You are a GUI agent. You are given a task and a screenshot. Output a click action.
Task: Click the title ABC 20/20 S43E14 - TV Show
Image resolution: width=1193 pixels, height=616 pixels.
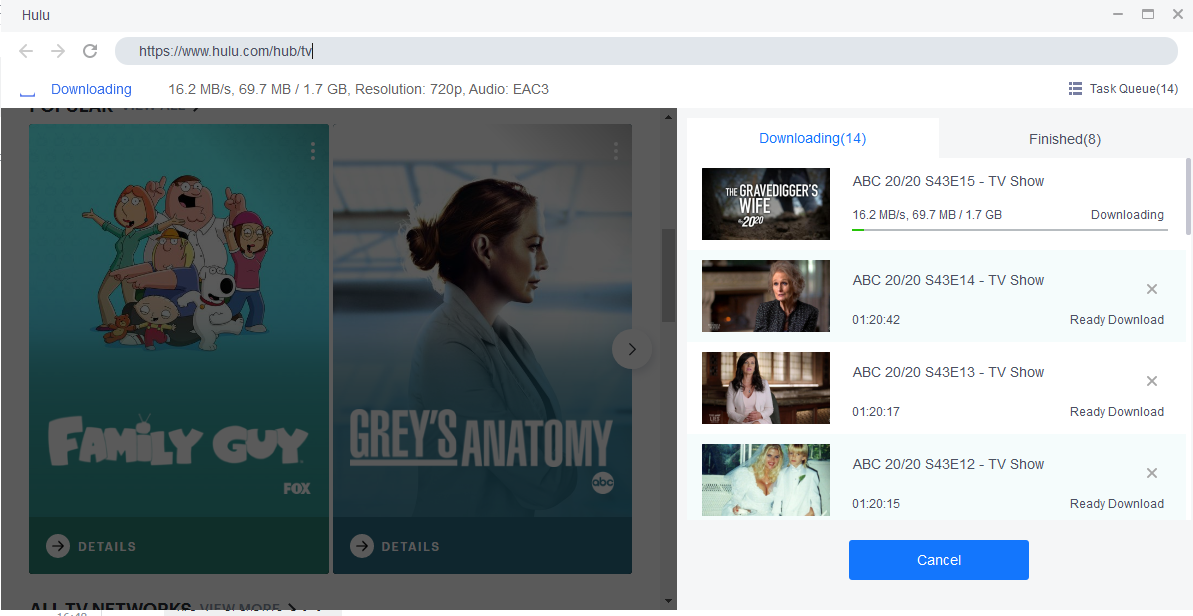[948, 280]
